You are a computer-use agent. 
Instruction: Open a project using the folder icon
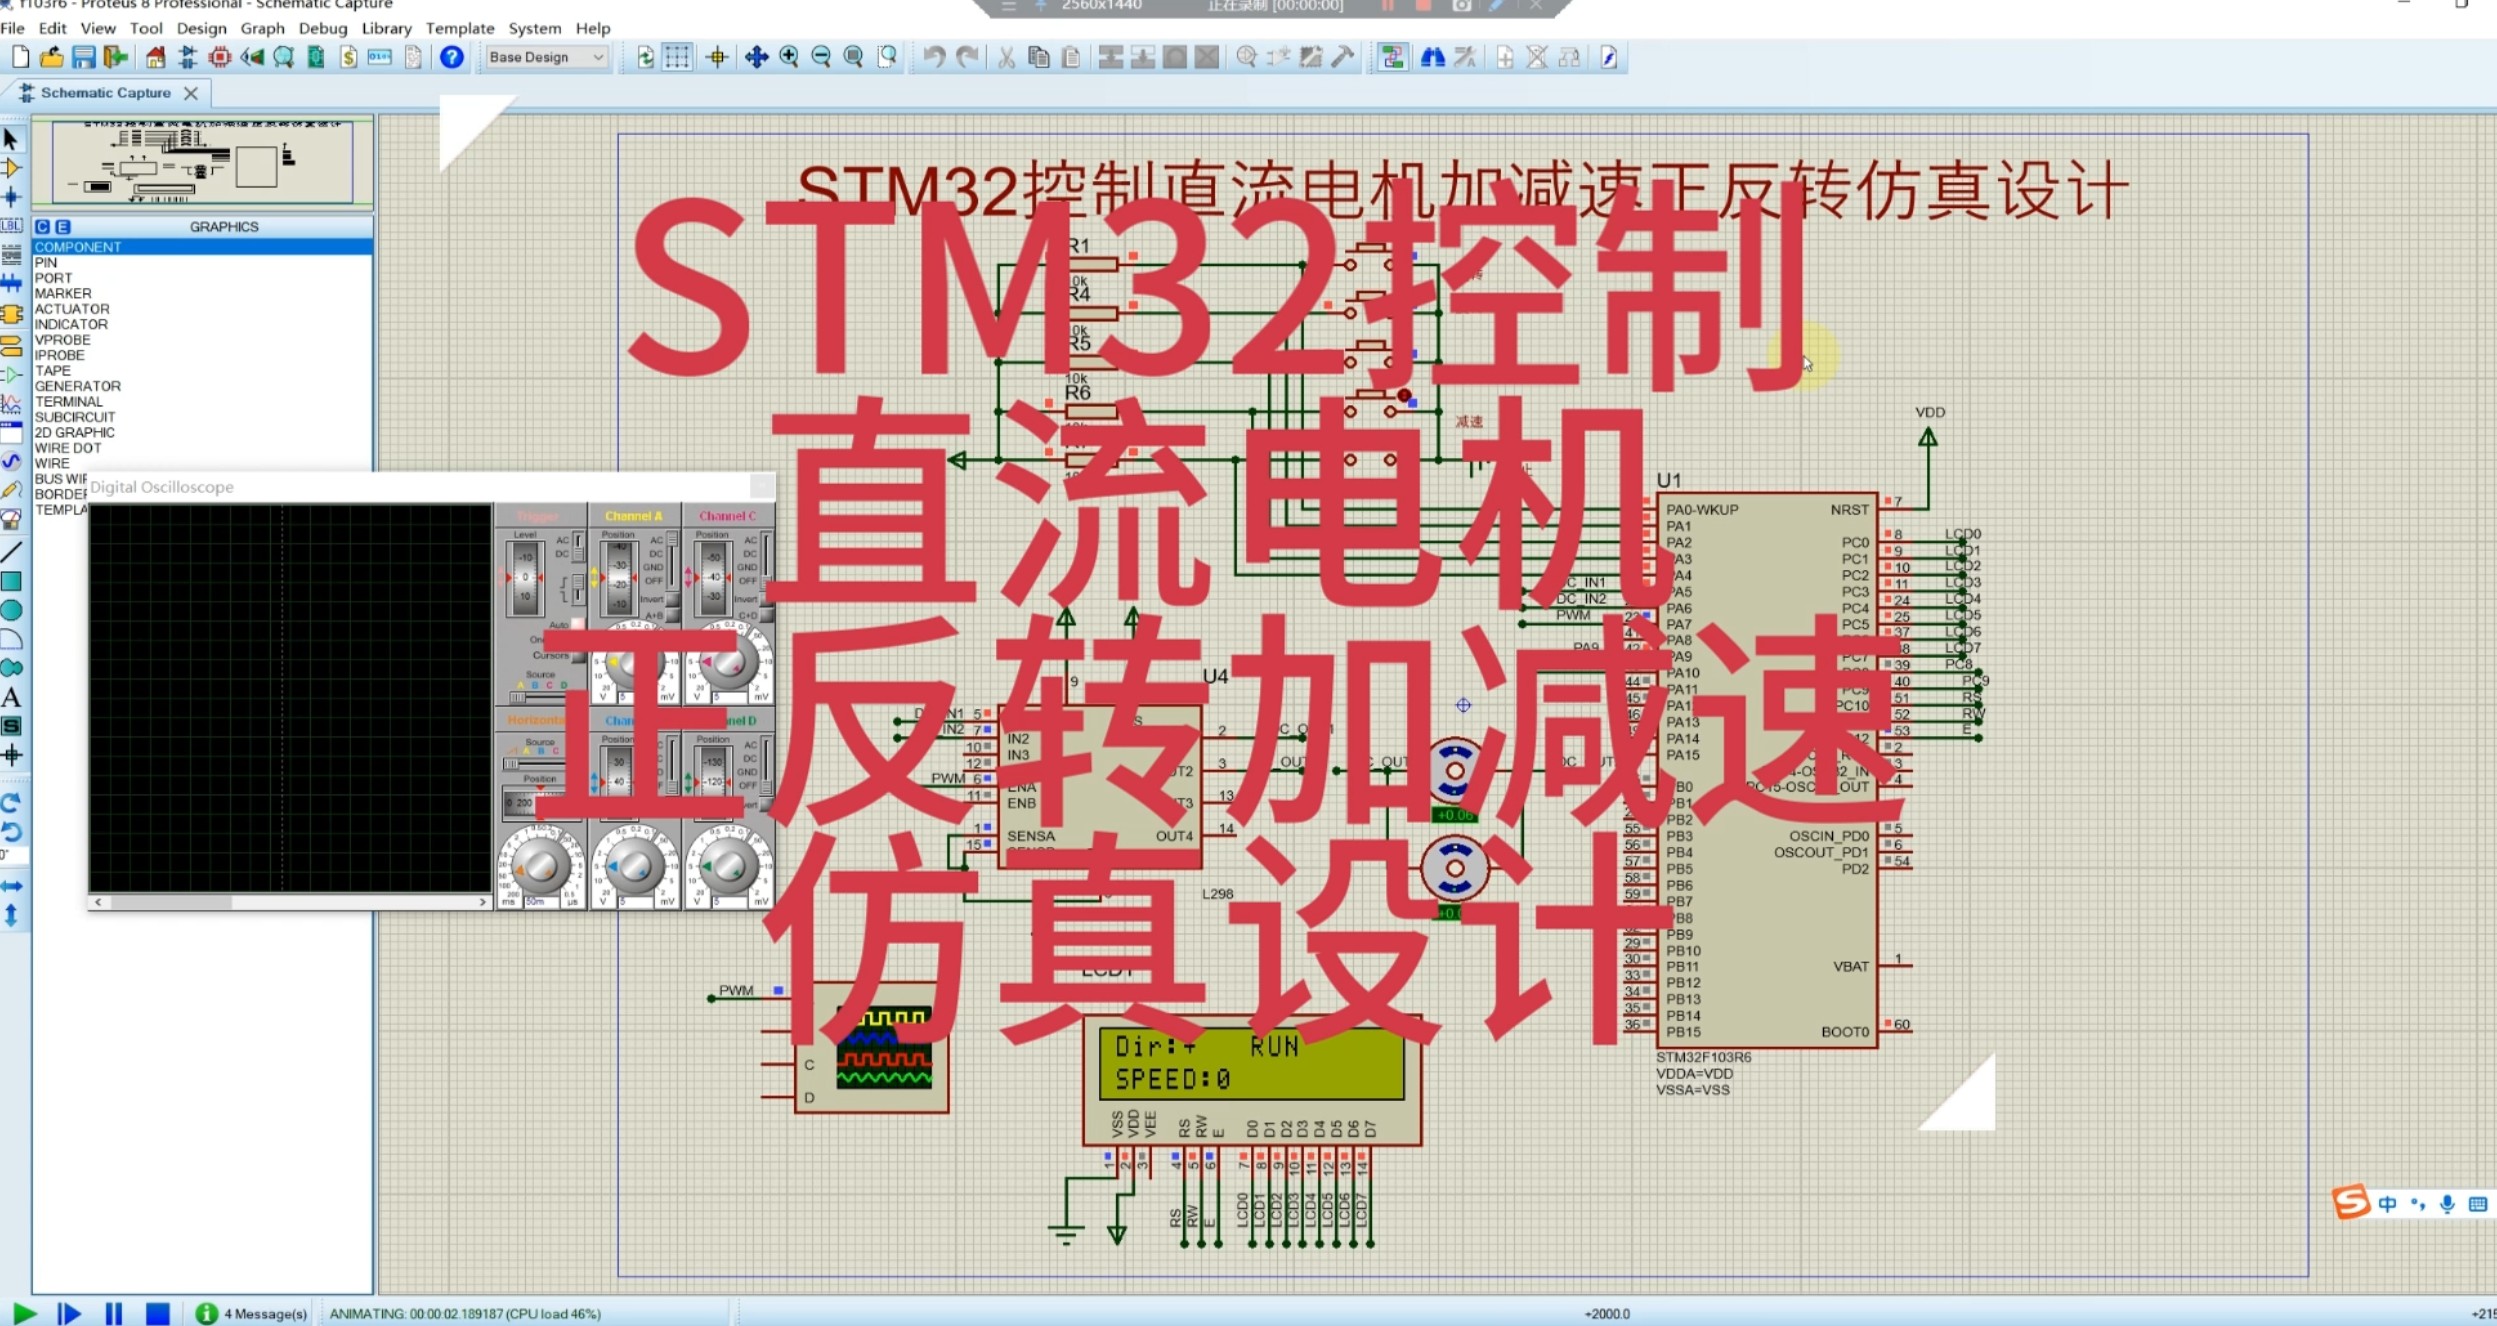51,57
